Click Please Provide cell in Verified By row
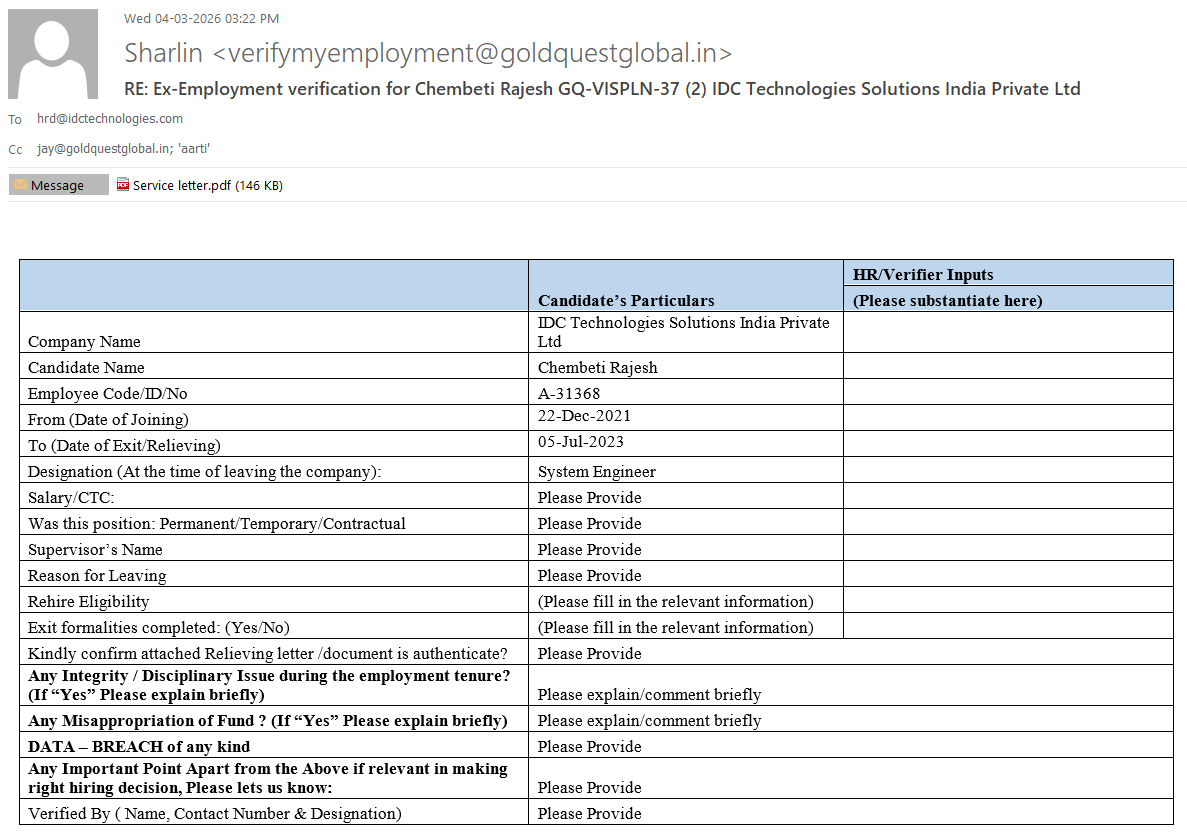The image size is (1187, 836). [590, 813]
